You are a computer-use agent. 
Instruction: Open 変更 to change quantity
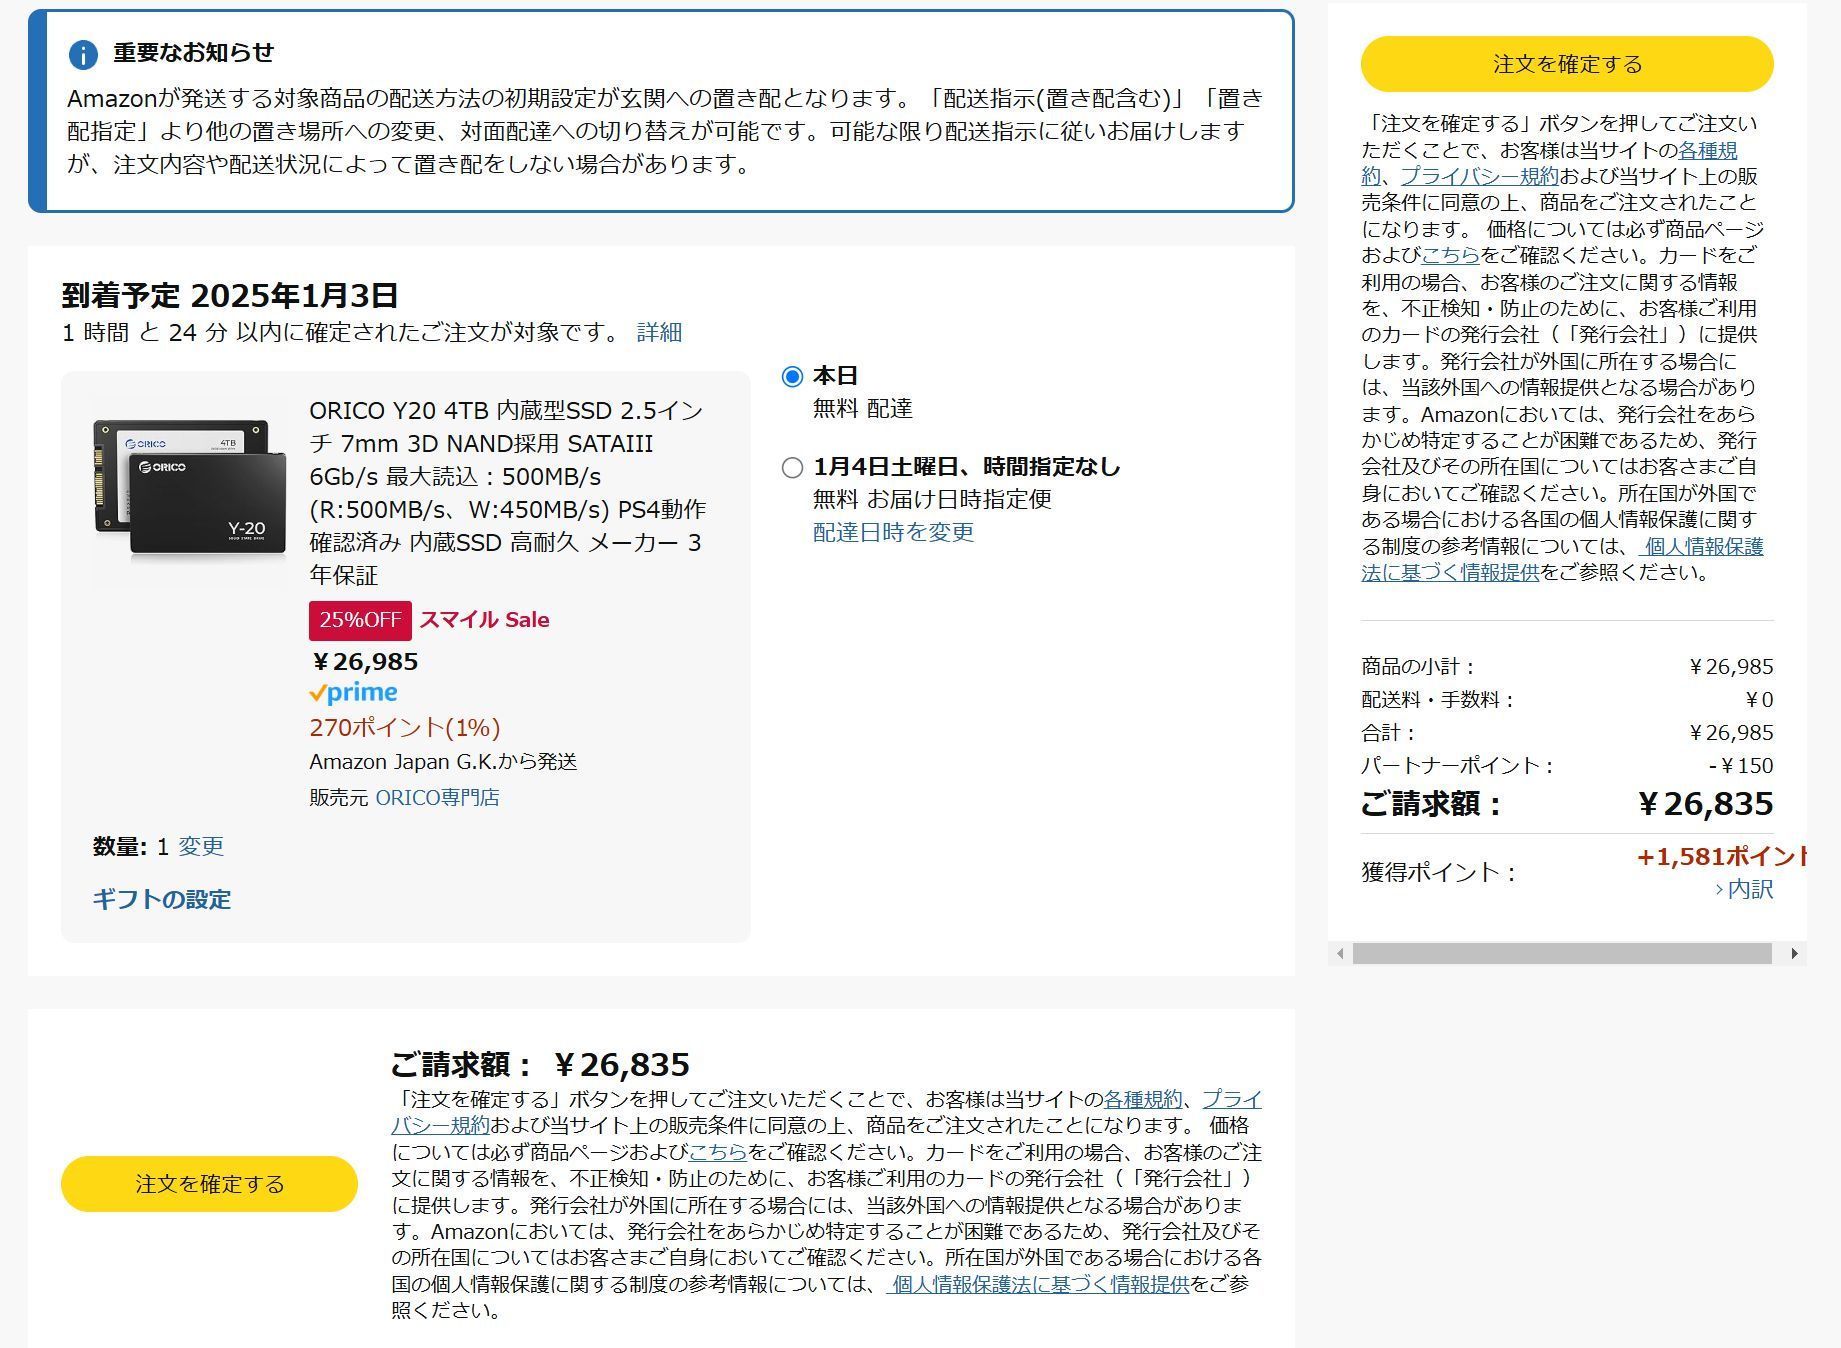coord(201,846)
